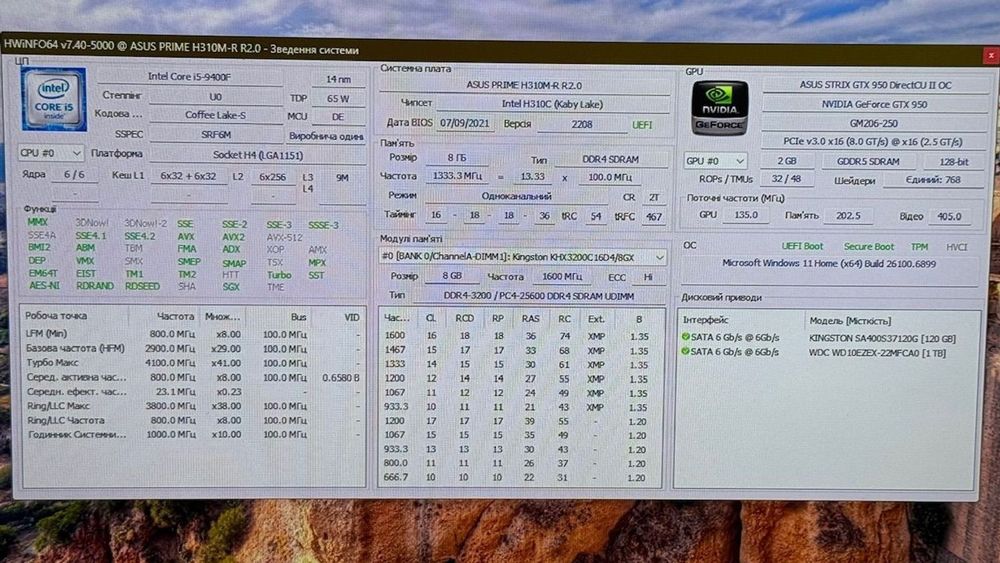
Task: Click the Microsoft Windows 11 Home build text
Action: point(828,263)
